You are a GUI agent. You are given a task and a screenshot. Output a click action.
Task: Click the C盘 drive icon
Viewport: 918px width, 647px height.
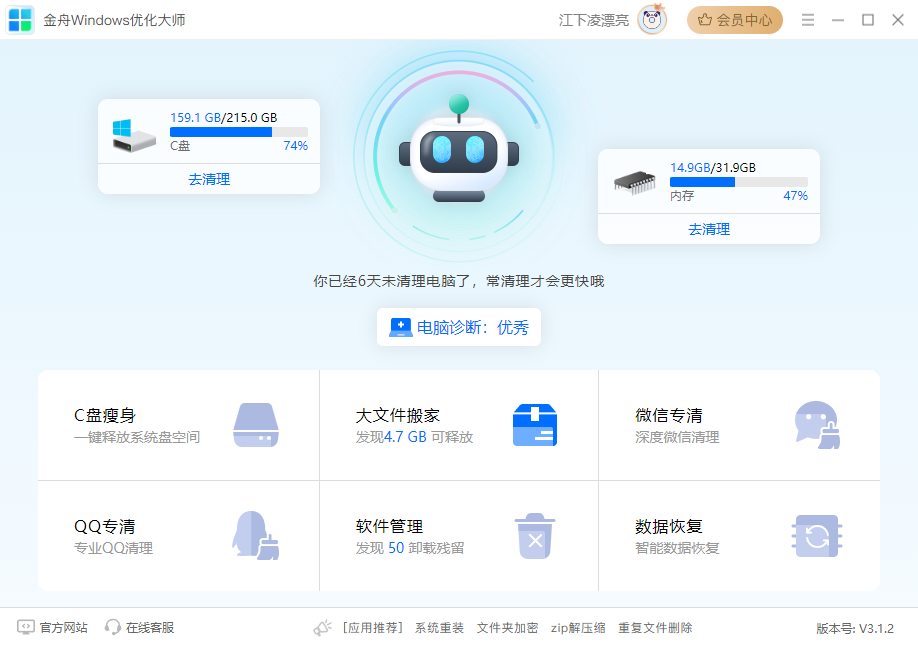coord(133,135)
